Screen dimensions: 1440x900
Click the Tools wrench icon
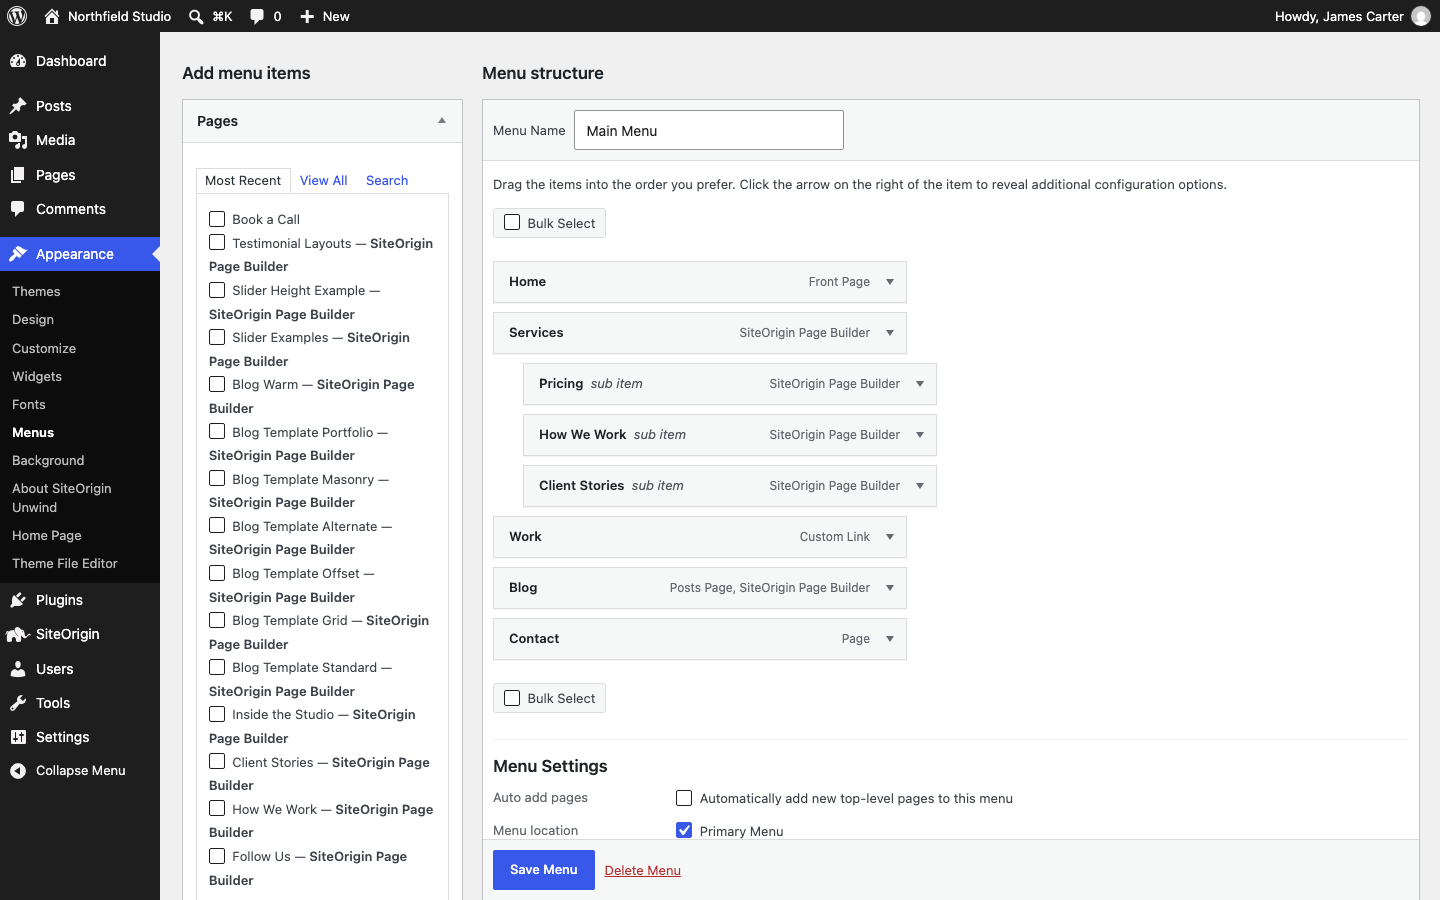click(18, 703)
